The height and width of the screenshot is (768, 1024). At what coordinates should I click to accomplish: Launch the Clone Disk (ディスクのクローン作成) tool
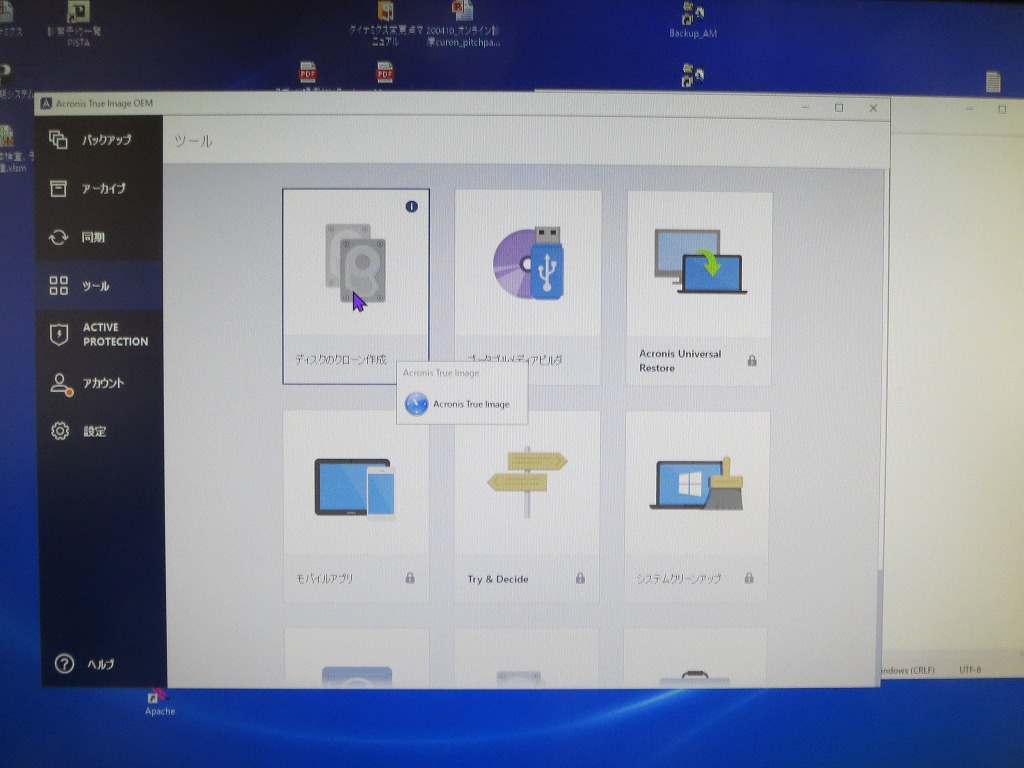pyautogui.click(x=356, y=287)
